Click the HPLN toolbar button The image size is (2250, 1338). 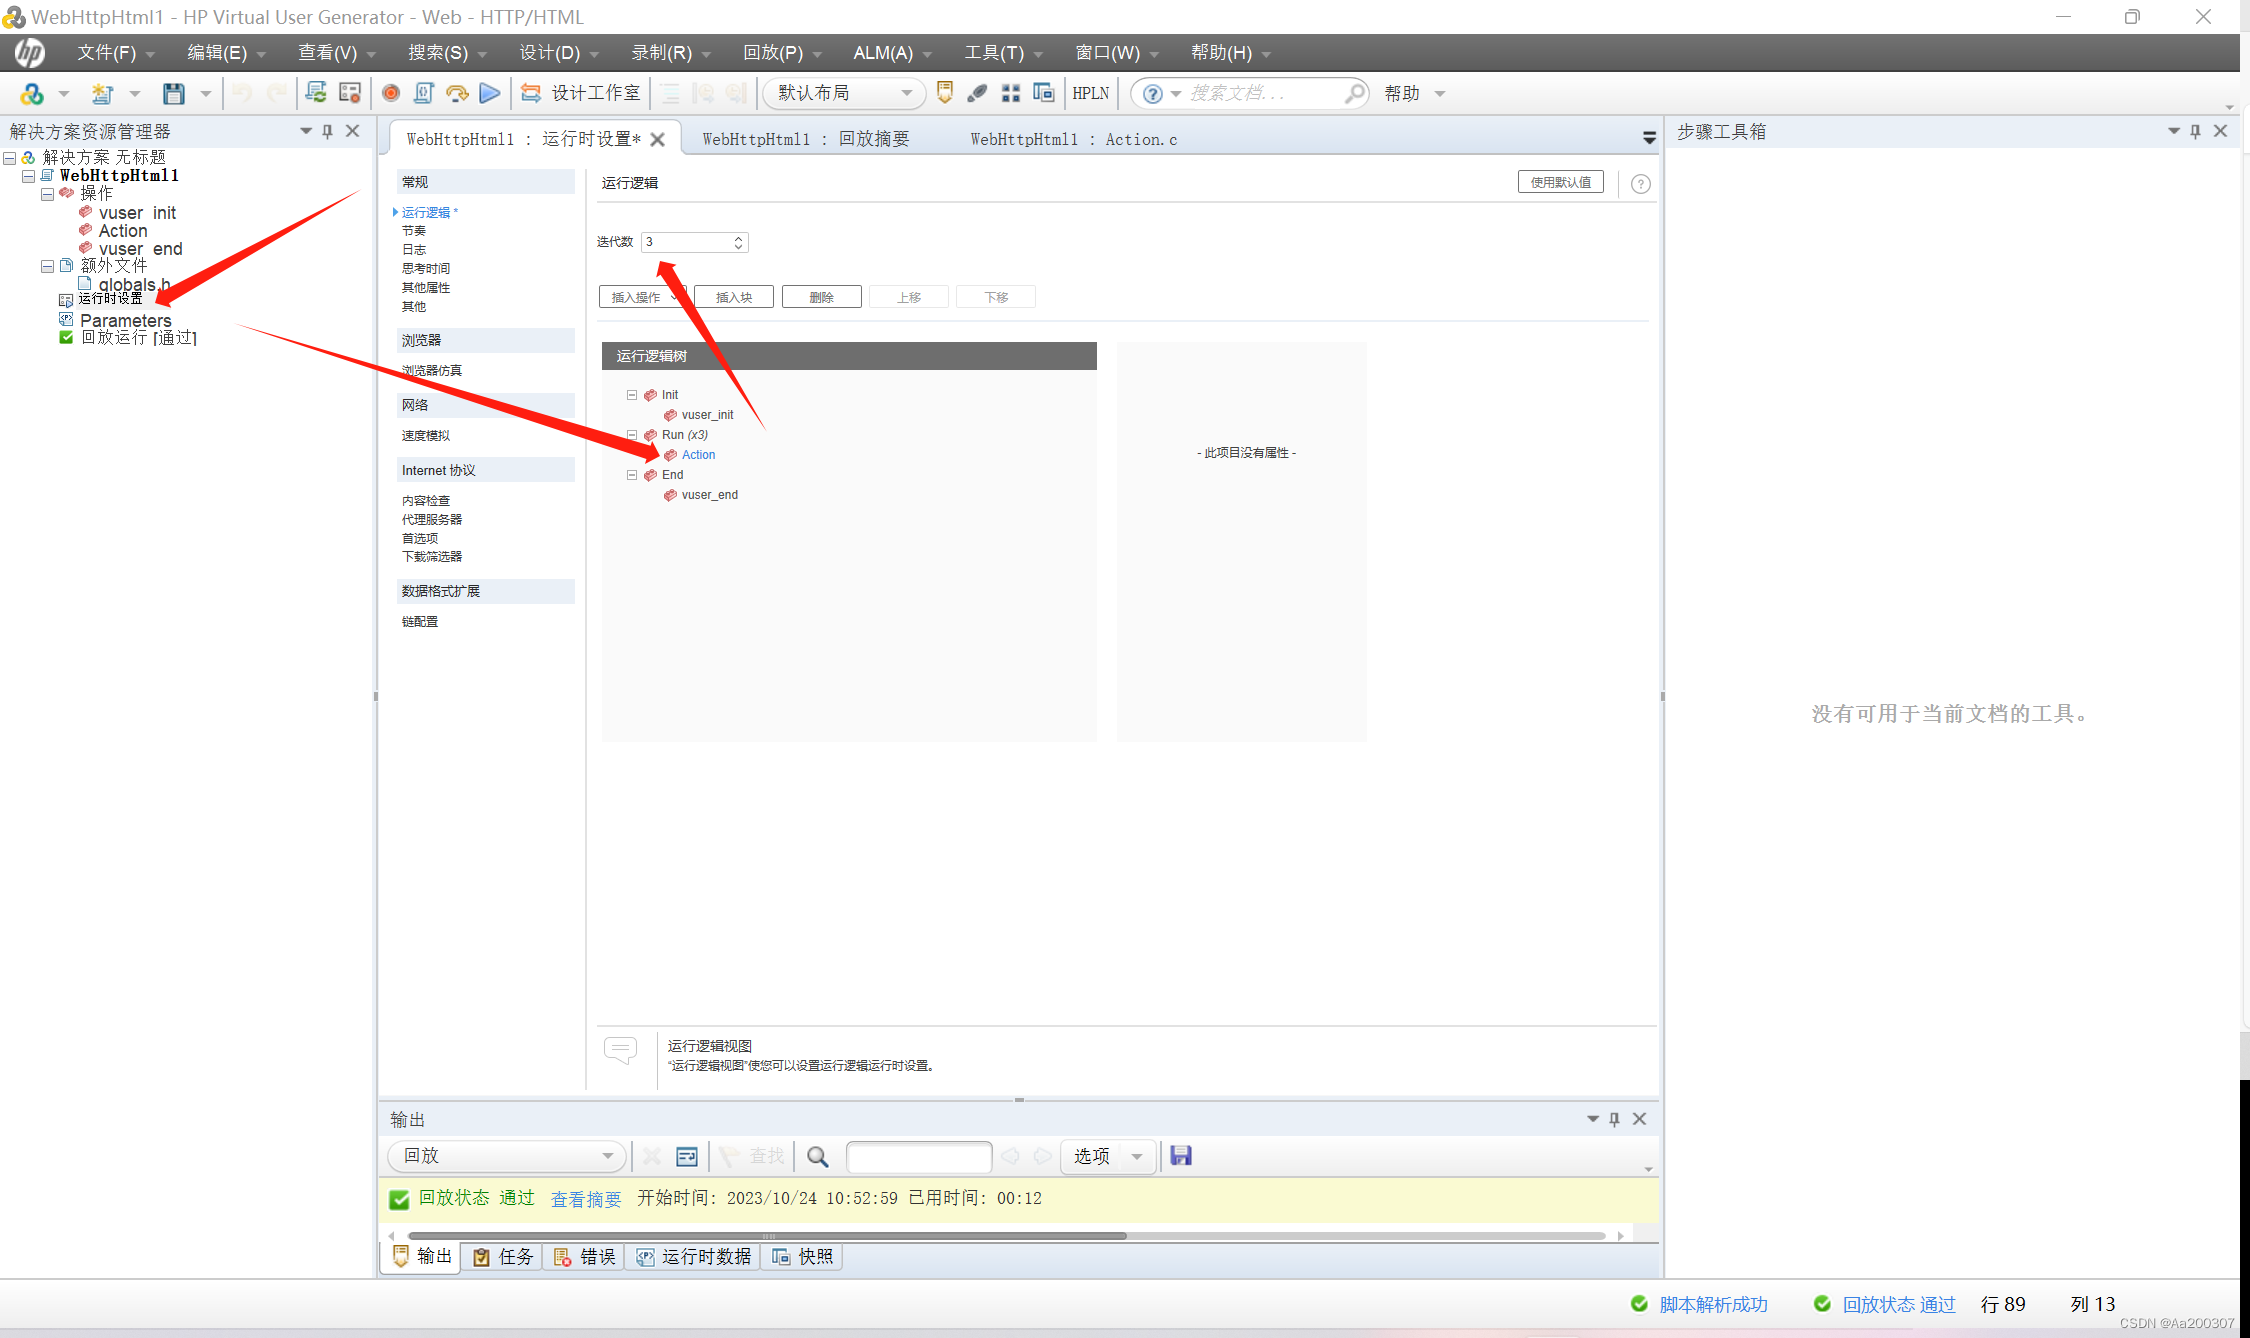(x=1090, y=93)
